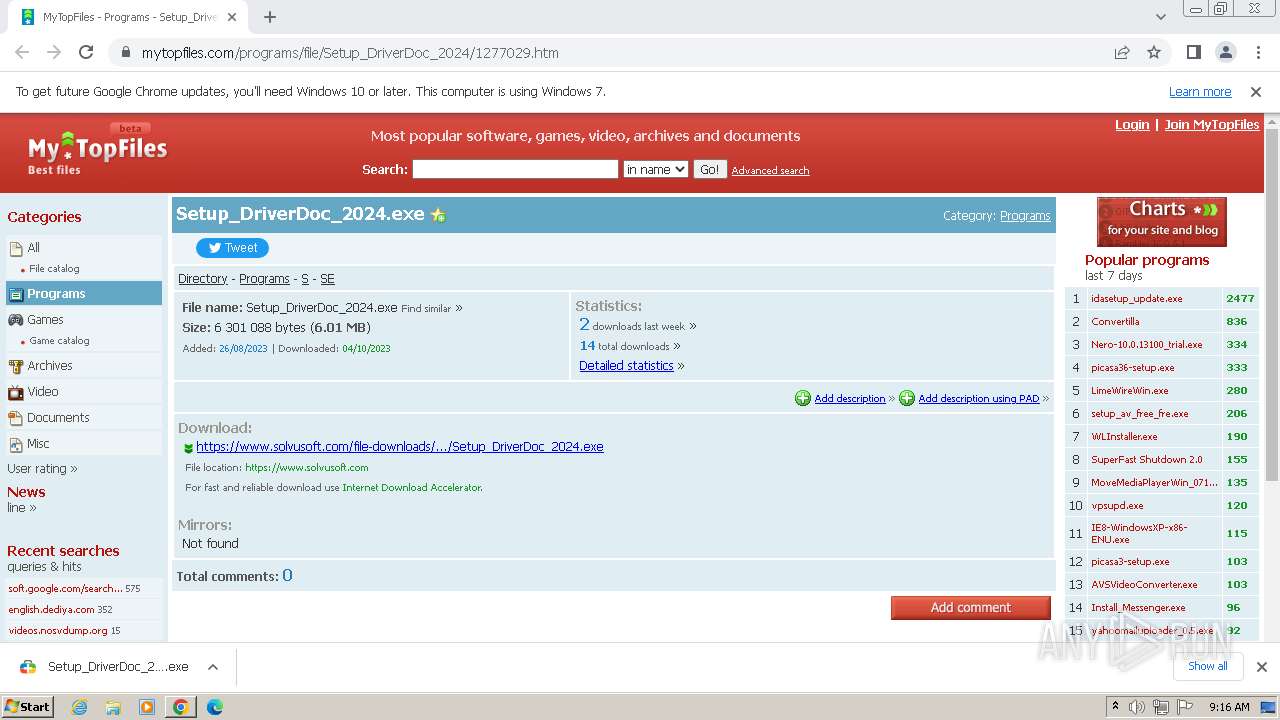1280x720 pixels.
Task: Click the Go! search button
Action: pos(709,170)
